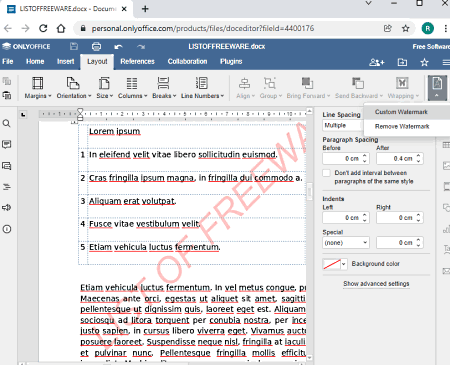450x365 pixels.
Task: Switch to the References tab
Action: coord(137,62)
